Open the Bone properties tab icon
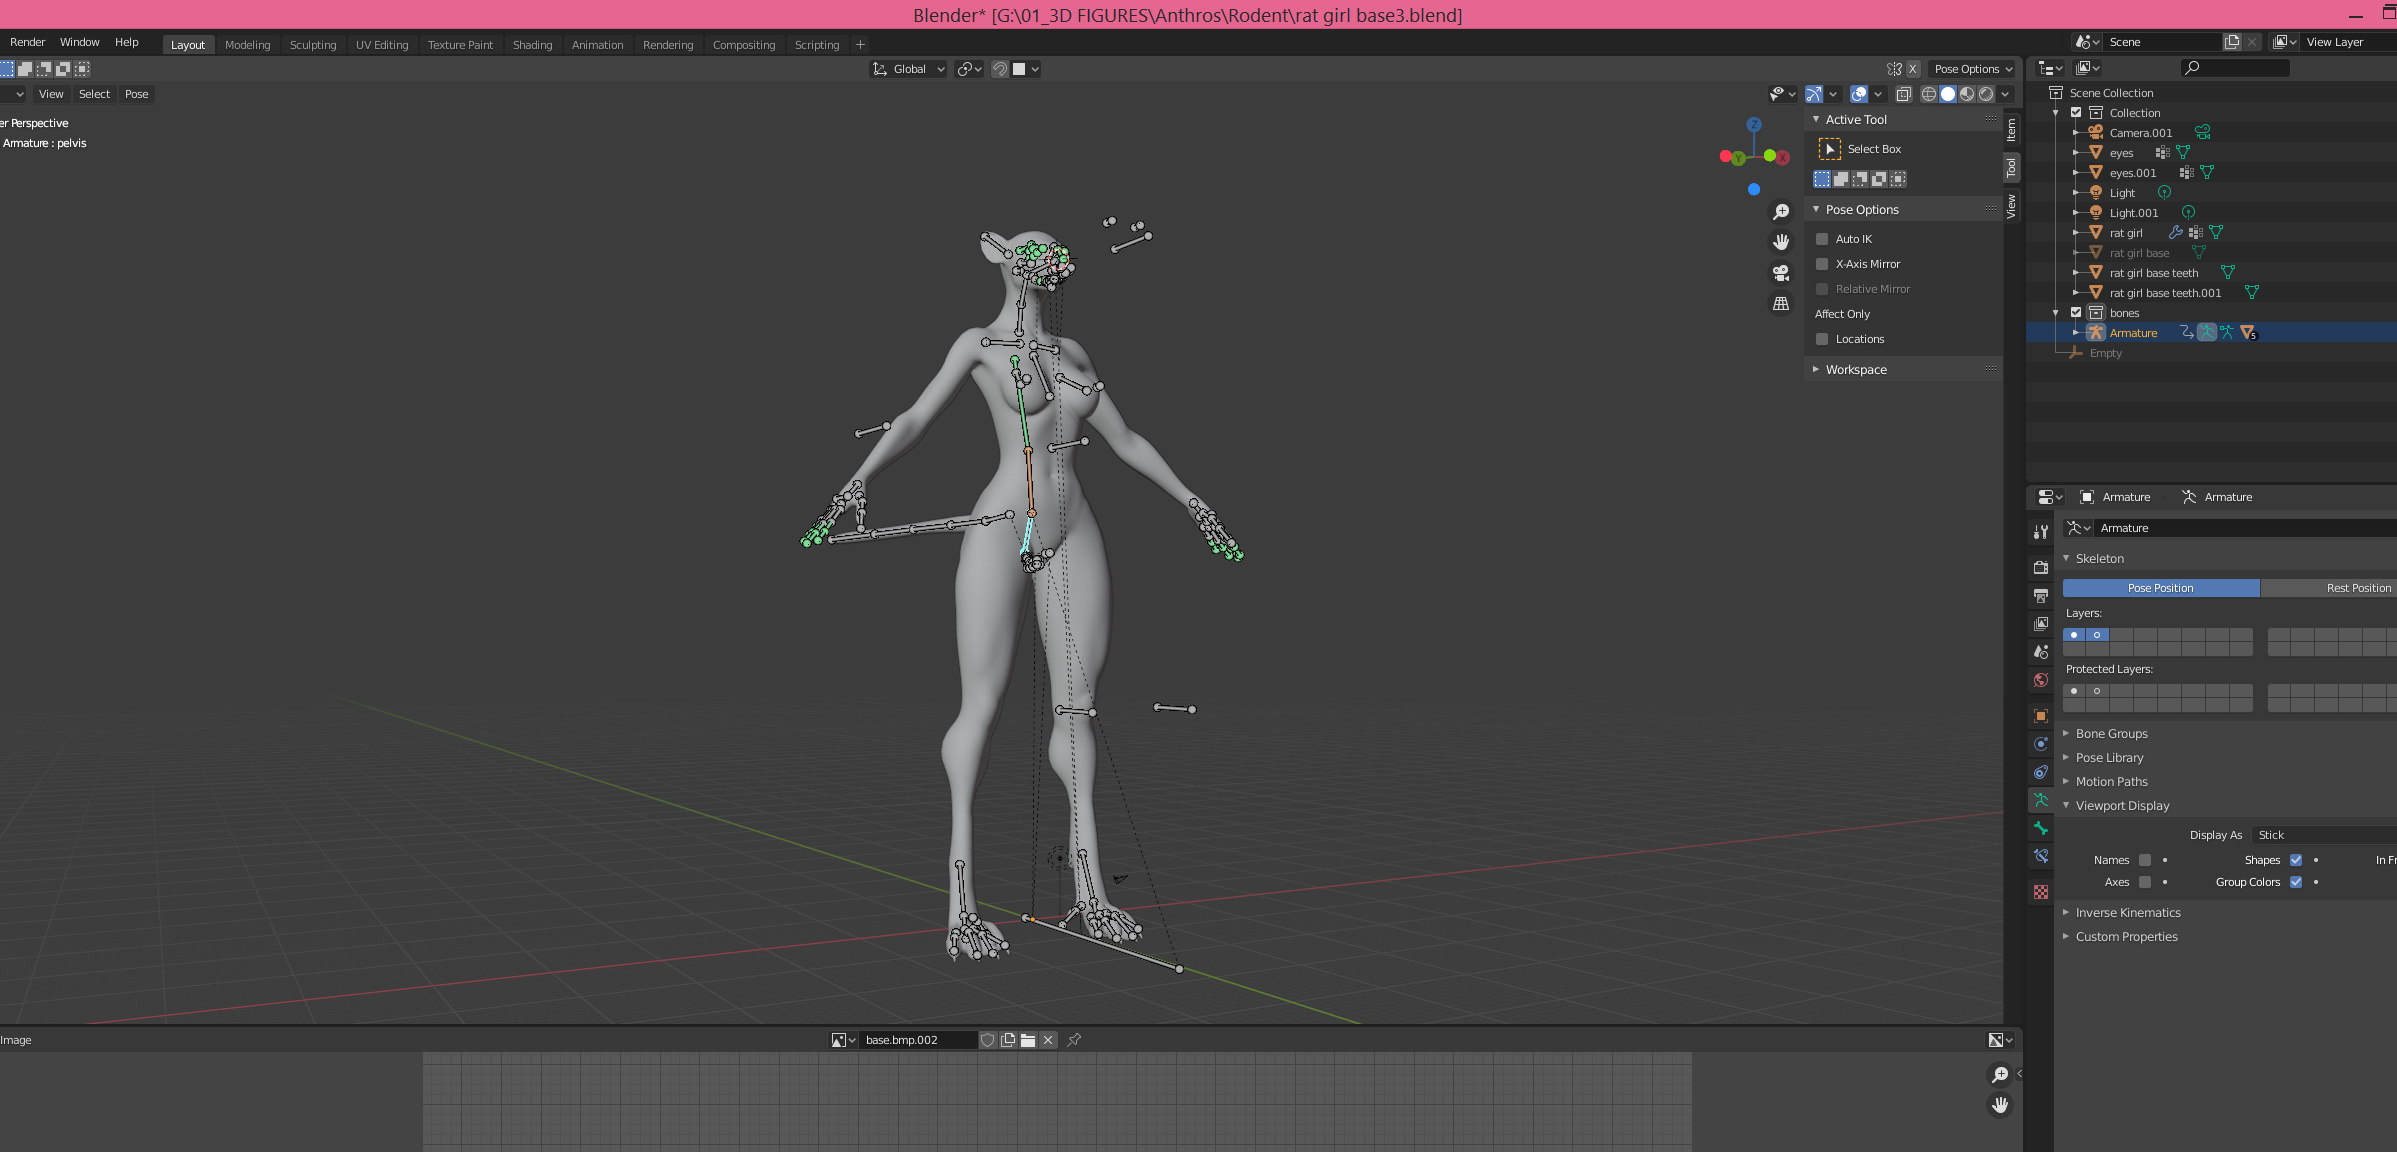Viewport: 2397px width, 1152px height. 2041,828
